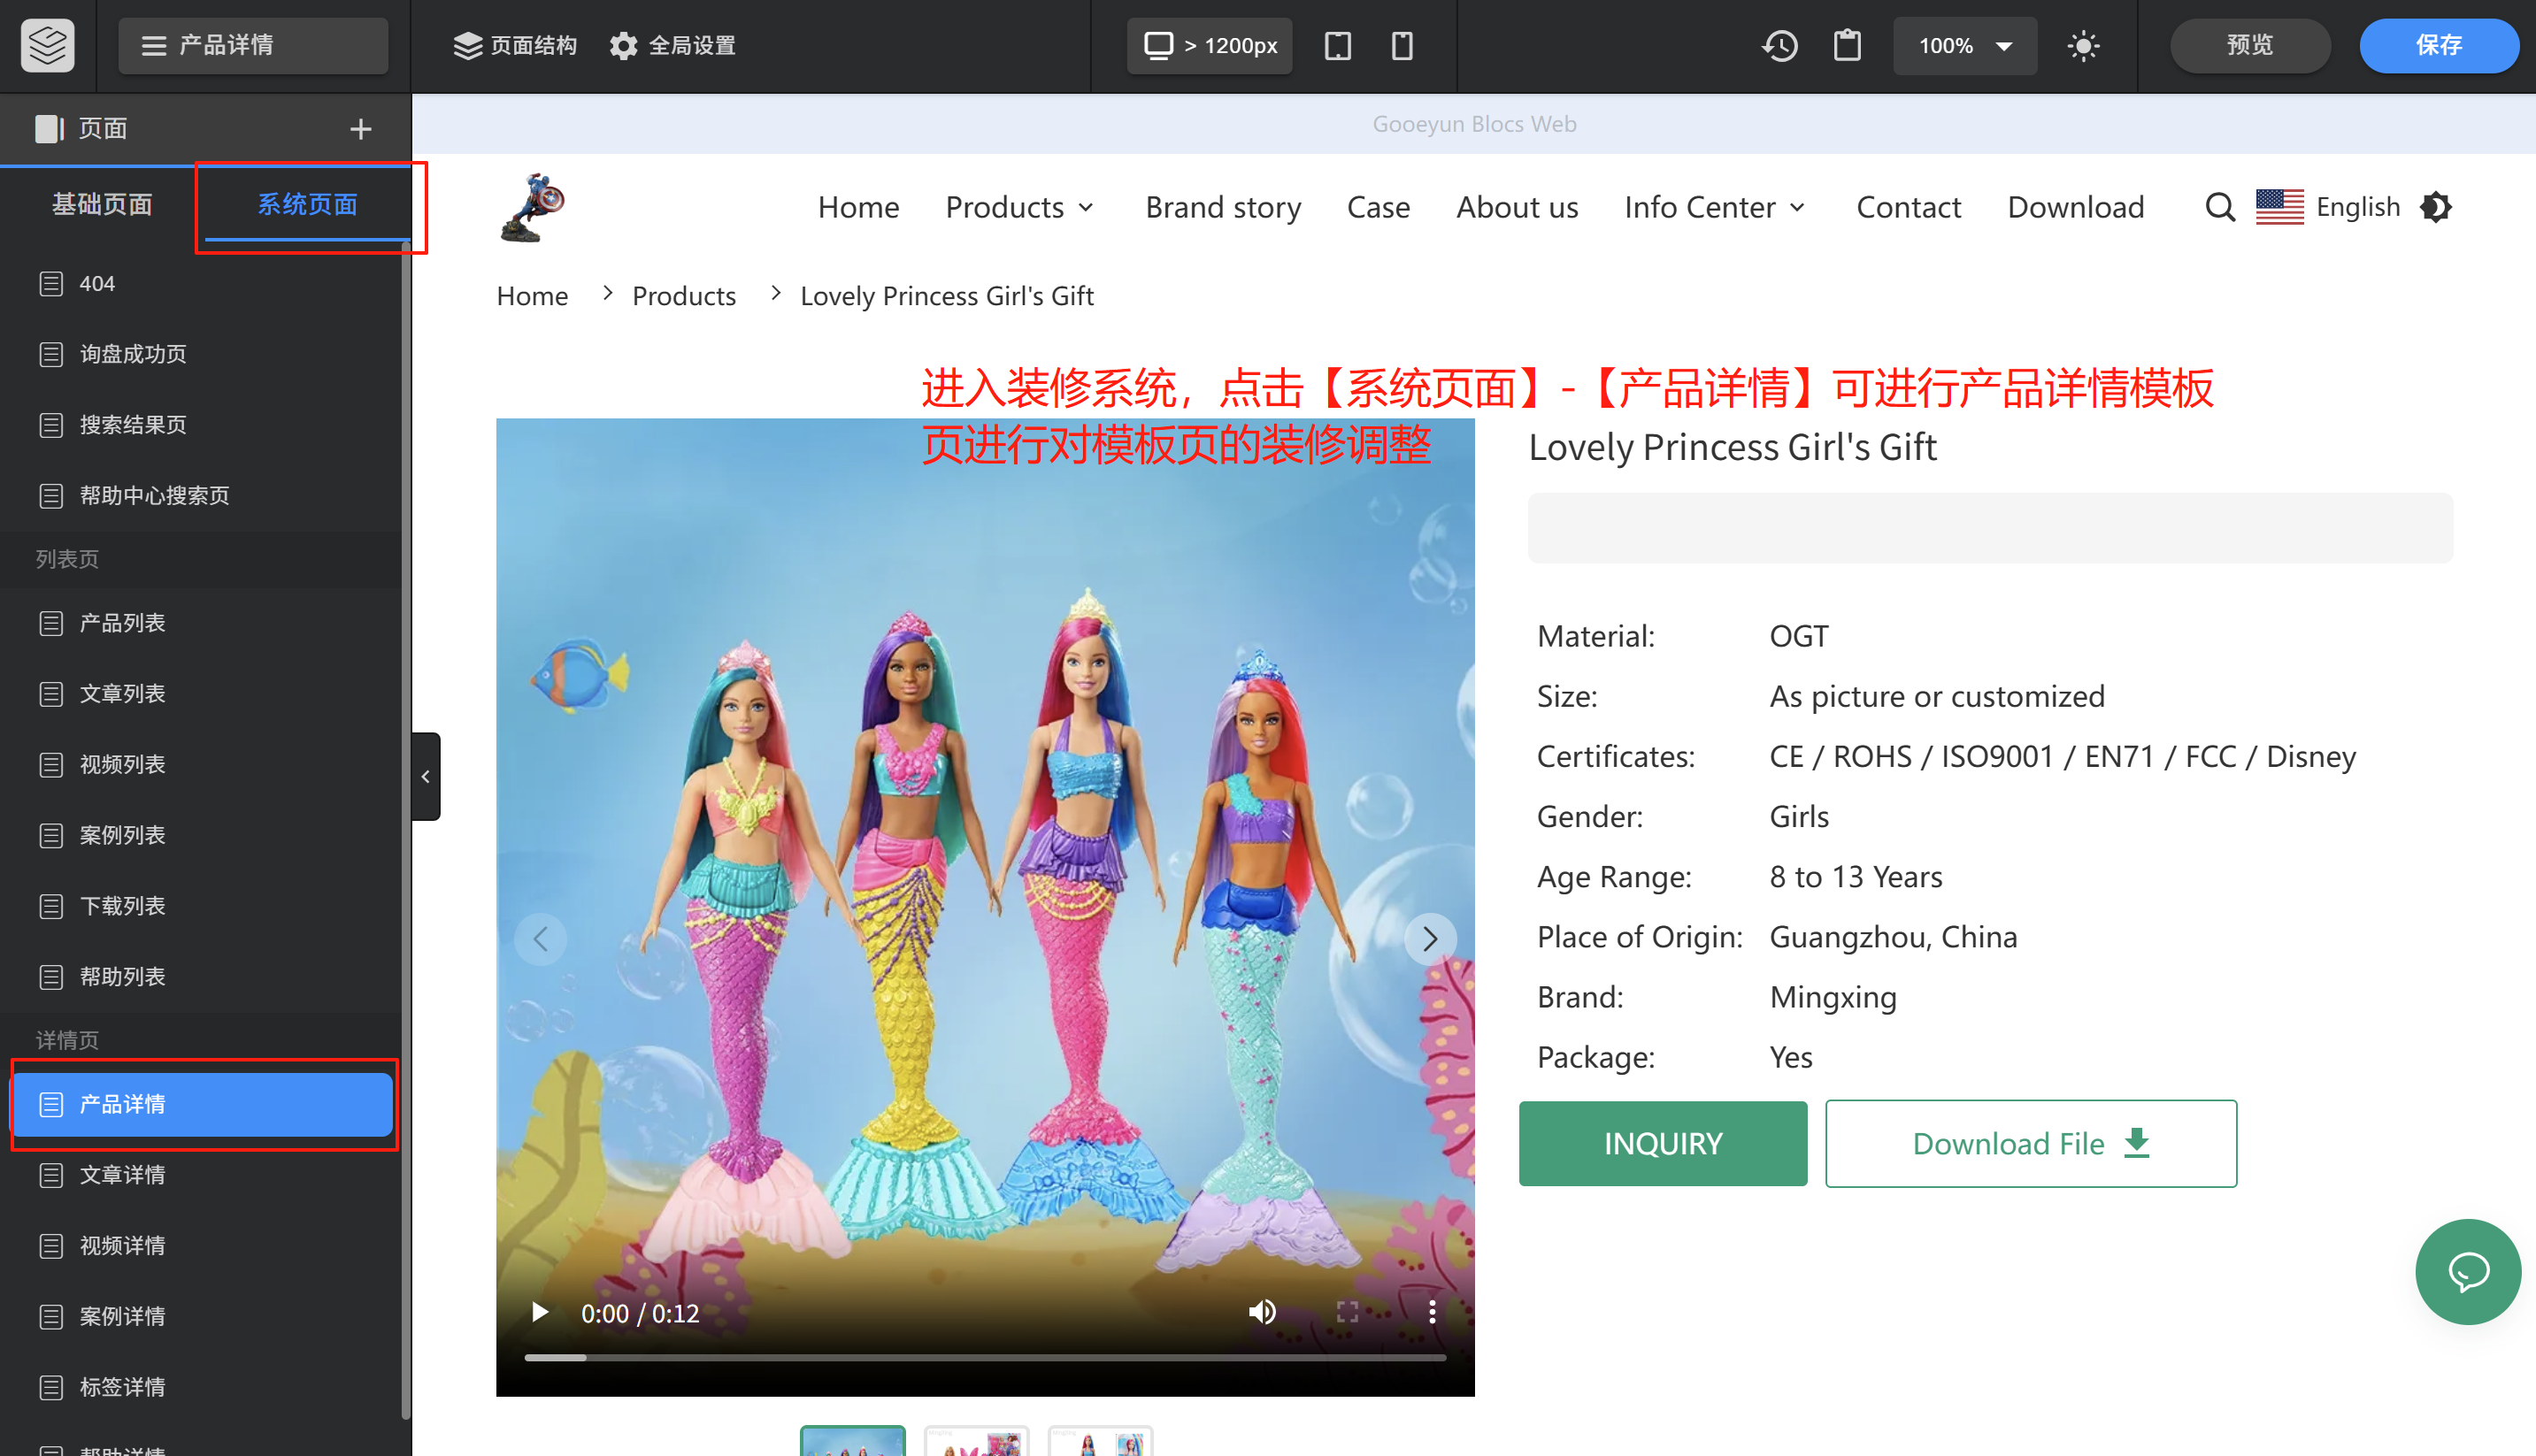The width and height of the screenshot is (2536, 1456).
Task: Open the clipboard icon
Action: [1847, 45]
